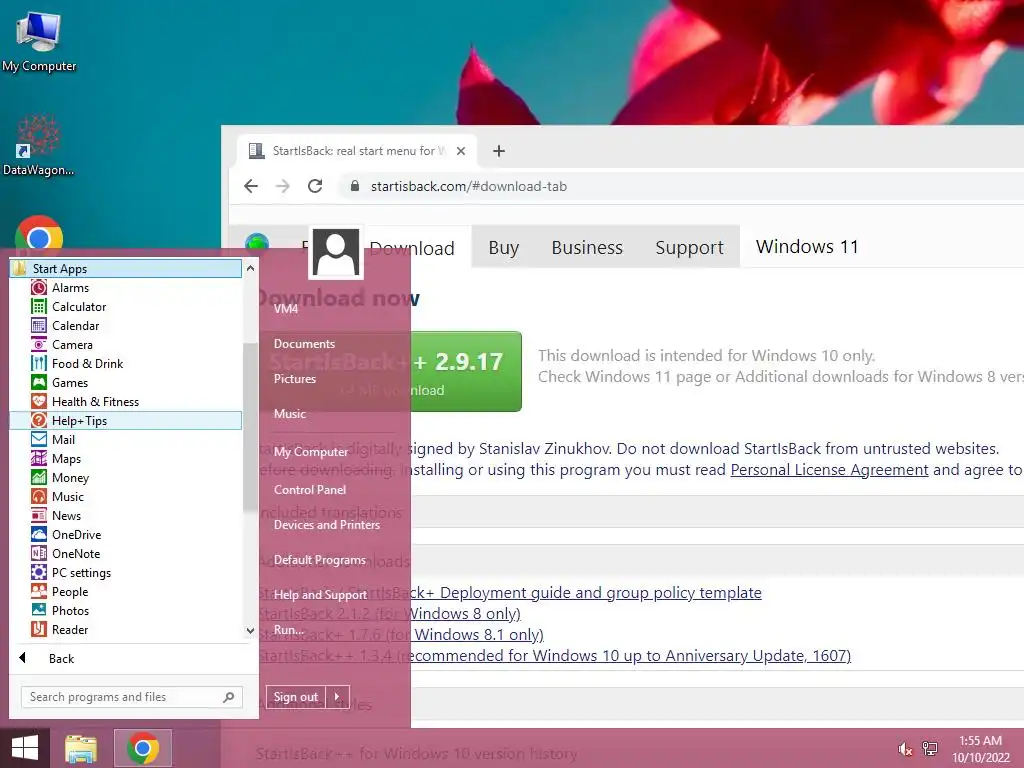The image size is (1024, 768).
Task: Open Help and Support entry
Action: (x=320, y=595)
